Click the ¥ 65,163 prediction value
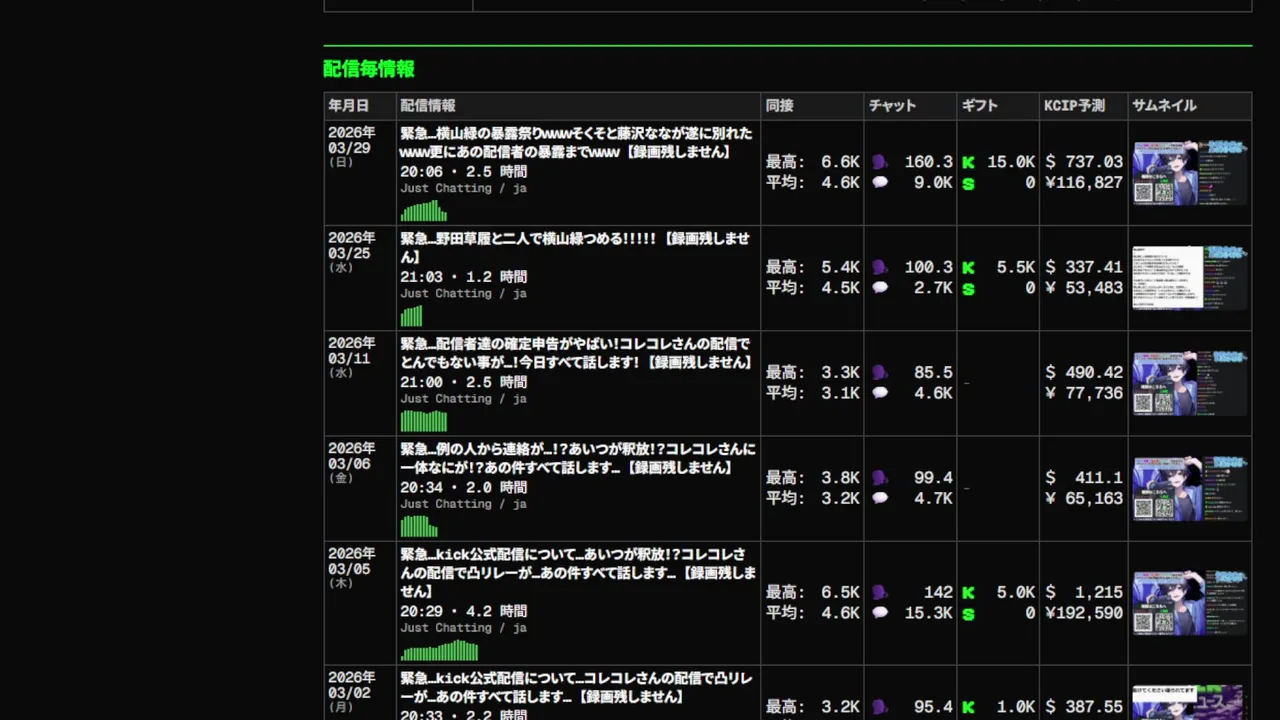1280x720 pixels. click(1084, 499)
